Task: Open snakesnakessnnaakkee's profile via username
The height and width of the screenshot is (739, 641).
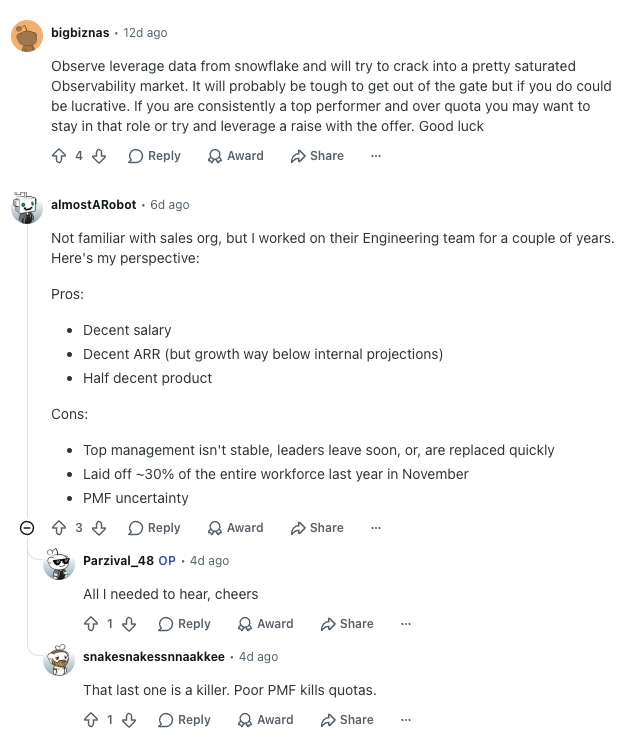Action: 154,657
